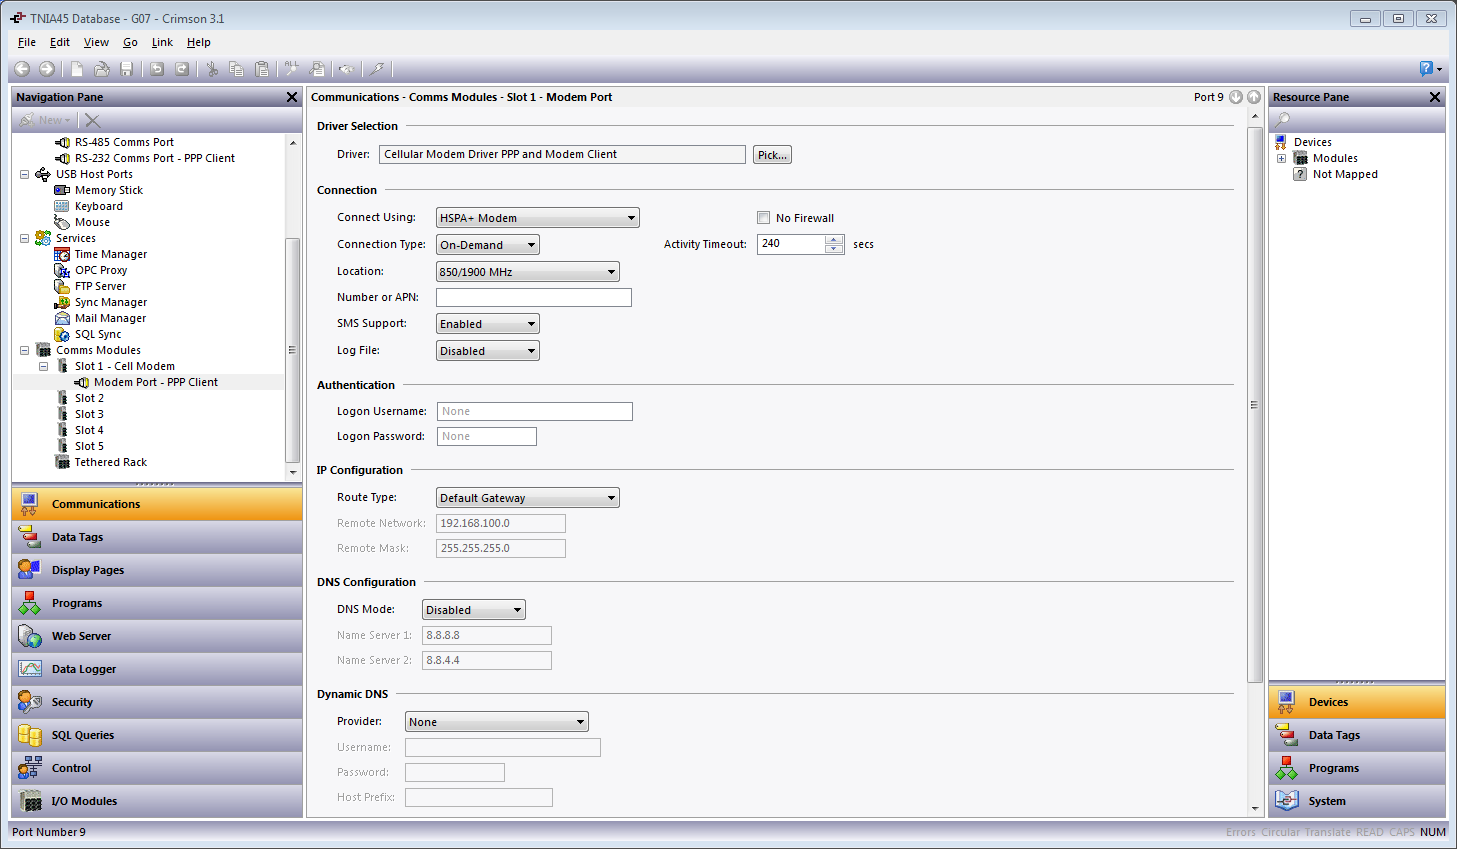Open the Go menu
Image resolution: width=1457 pixels, height=849 pixels.
(130, 42)
